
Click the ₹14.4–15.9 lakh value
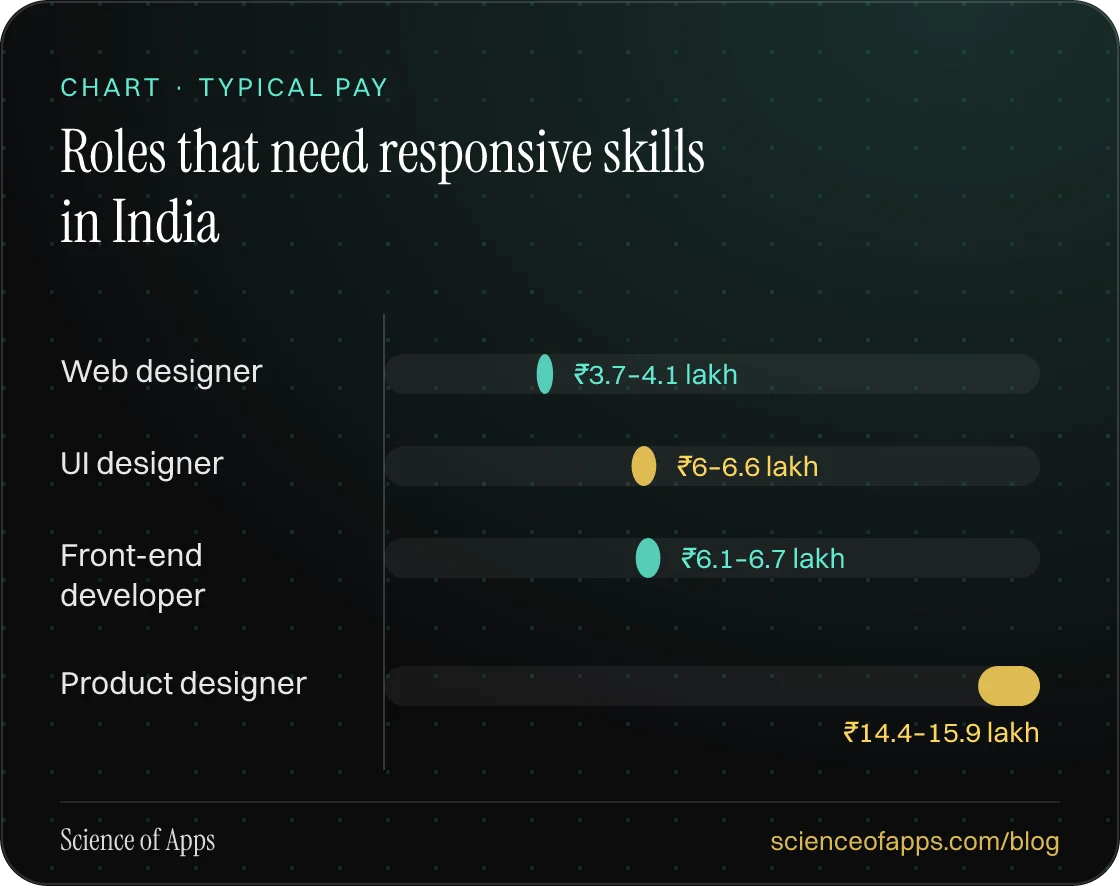(941, 733)
